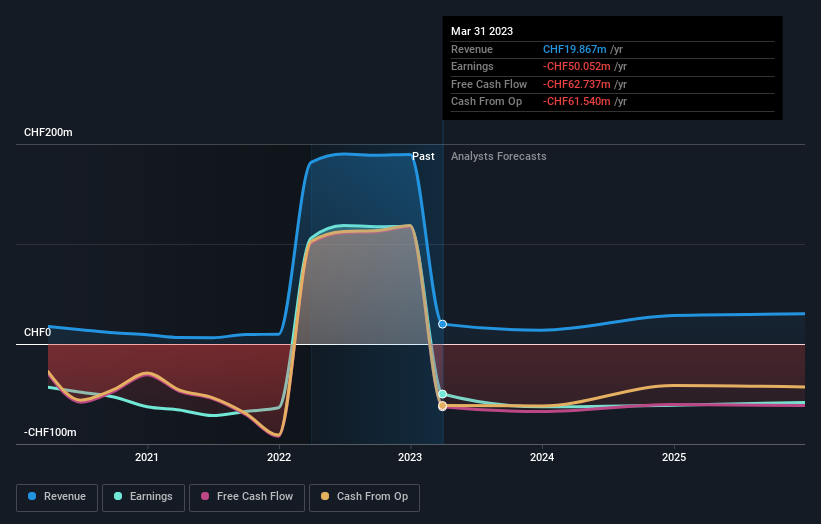This screenshot has width=821, height=524.
Task: Click the Free Cash Flow value -CHF62.737m
Action: click(x=576, y=84)
